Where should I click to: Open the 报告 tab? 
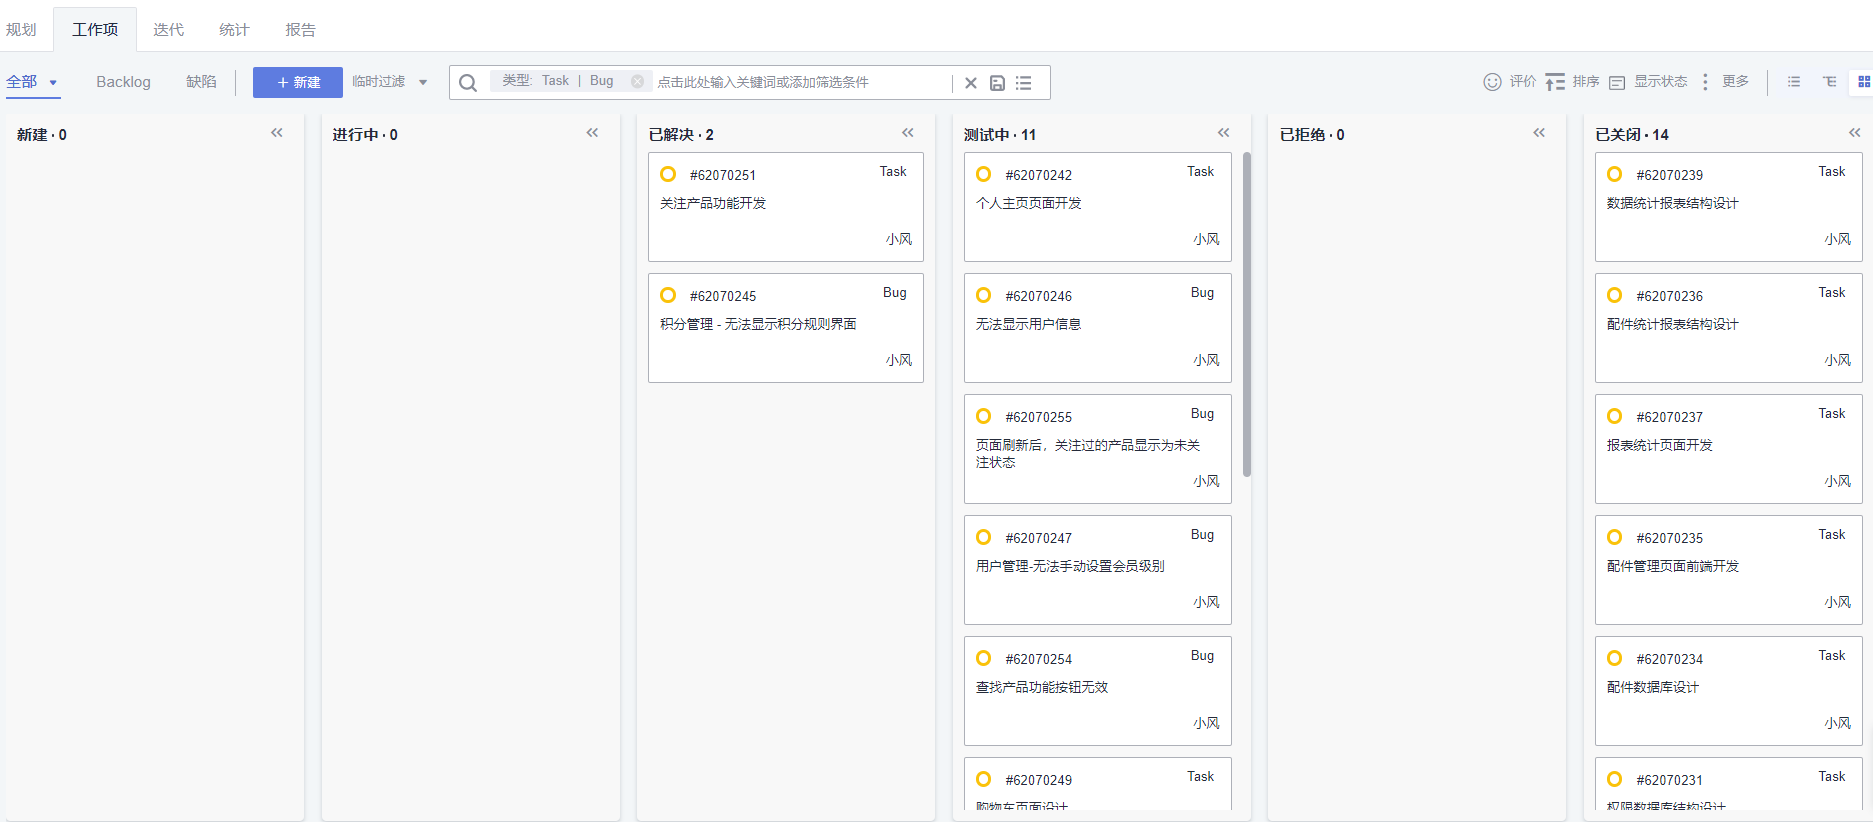click(x=300, y=30)
